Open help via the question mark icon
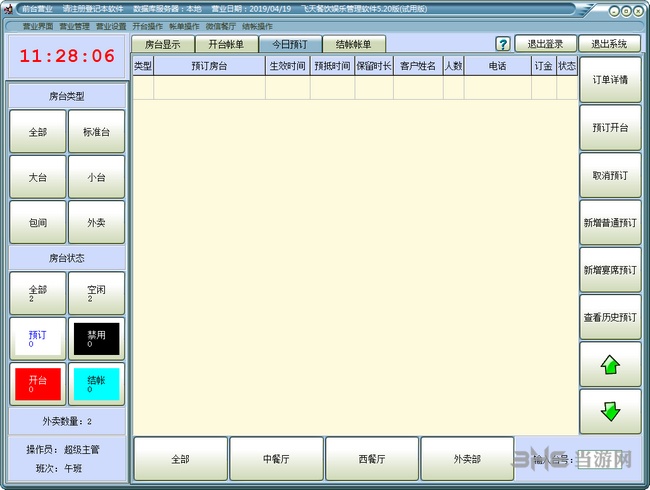The width and height of the screenshot is (650, 490). pyautogui.click(x=503, y=44)
